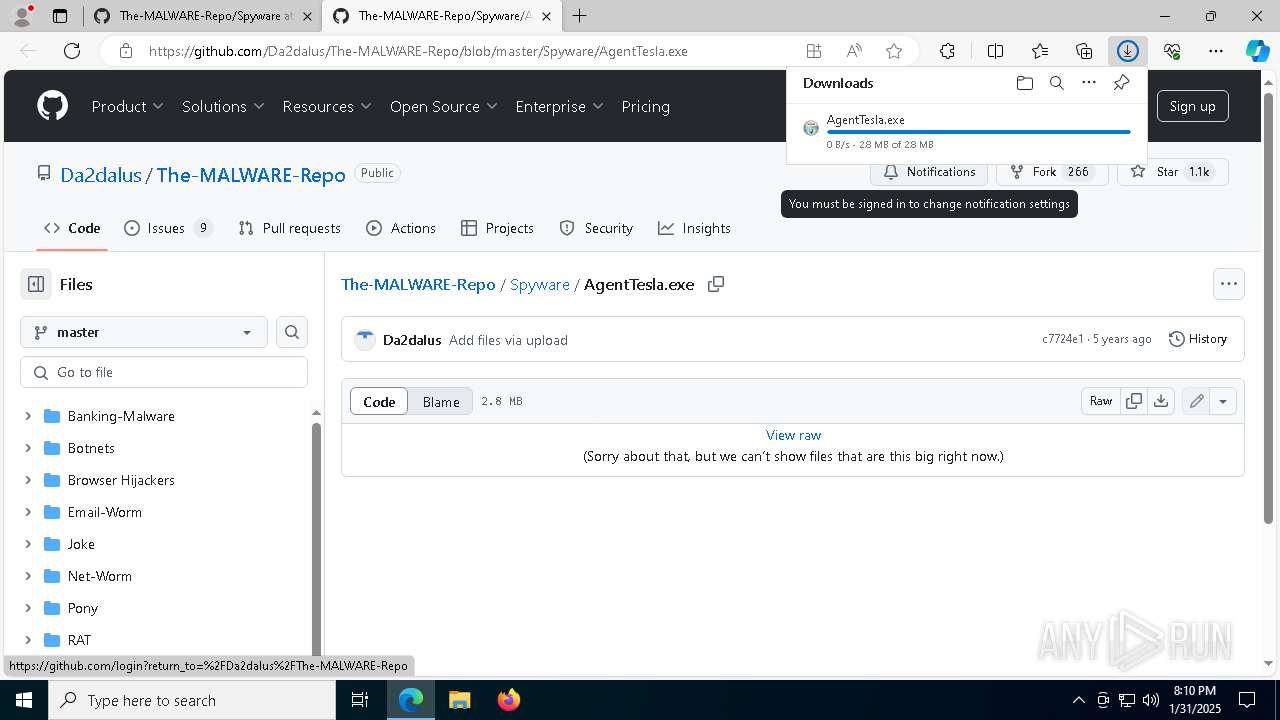Viewport: 1280px width, 720px height.
Task: Expand the Enterprise menu
Action: (560, 106)
